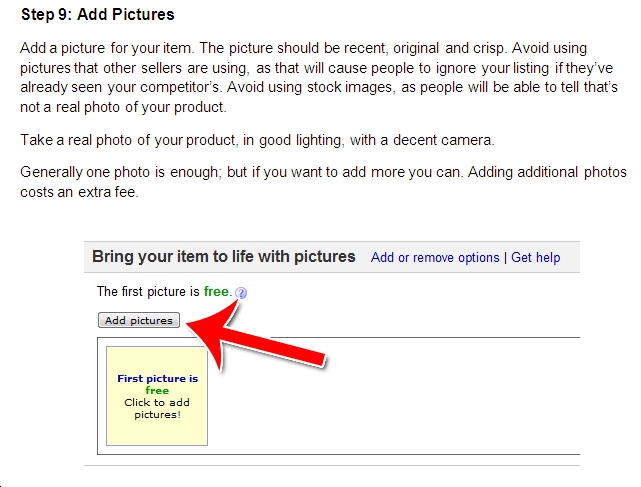Open the Get help link
Screen dimensions: 641x487
click(536, 258)
